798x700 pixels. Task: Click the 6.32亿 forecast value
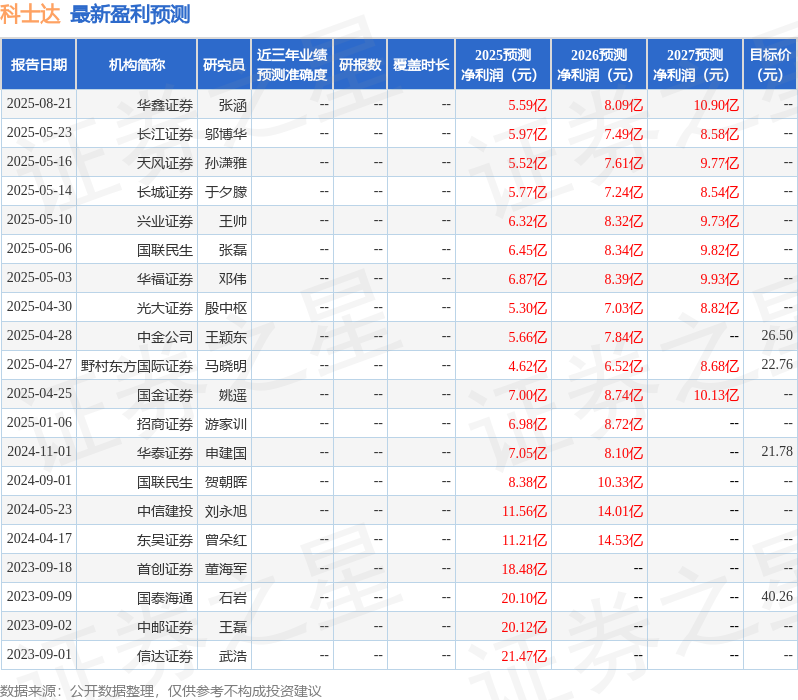pyautogui.click(x=527, y=221)
